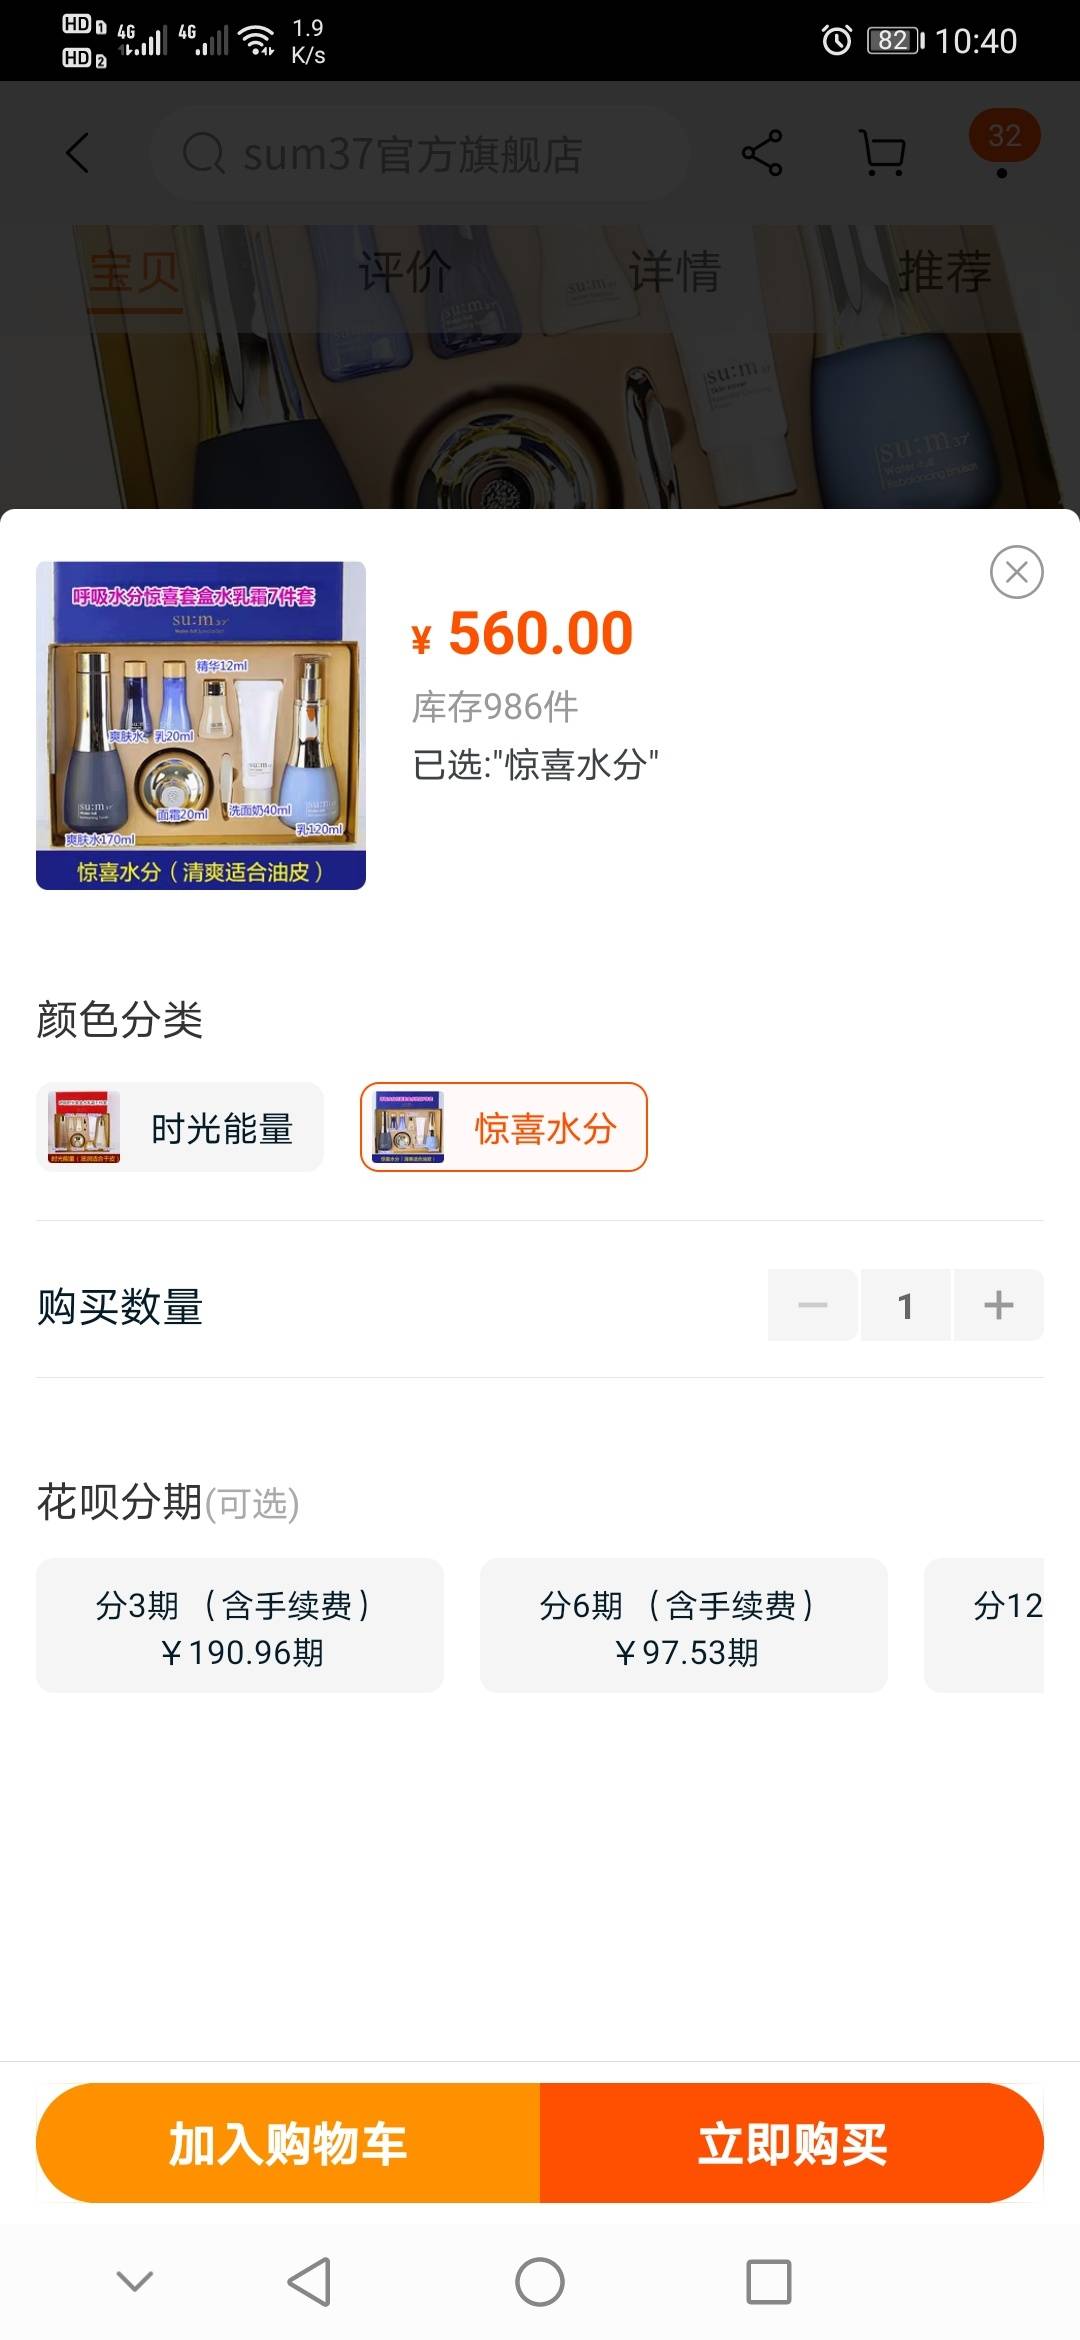Screen dimensions: 1080x2340
Task: Collapse keyboard with bottom chevron-down icon
Action: (135, 2281)
